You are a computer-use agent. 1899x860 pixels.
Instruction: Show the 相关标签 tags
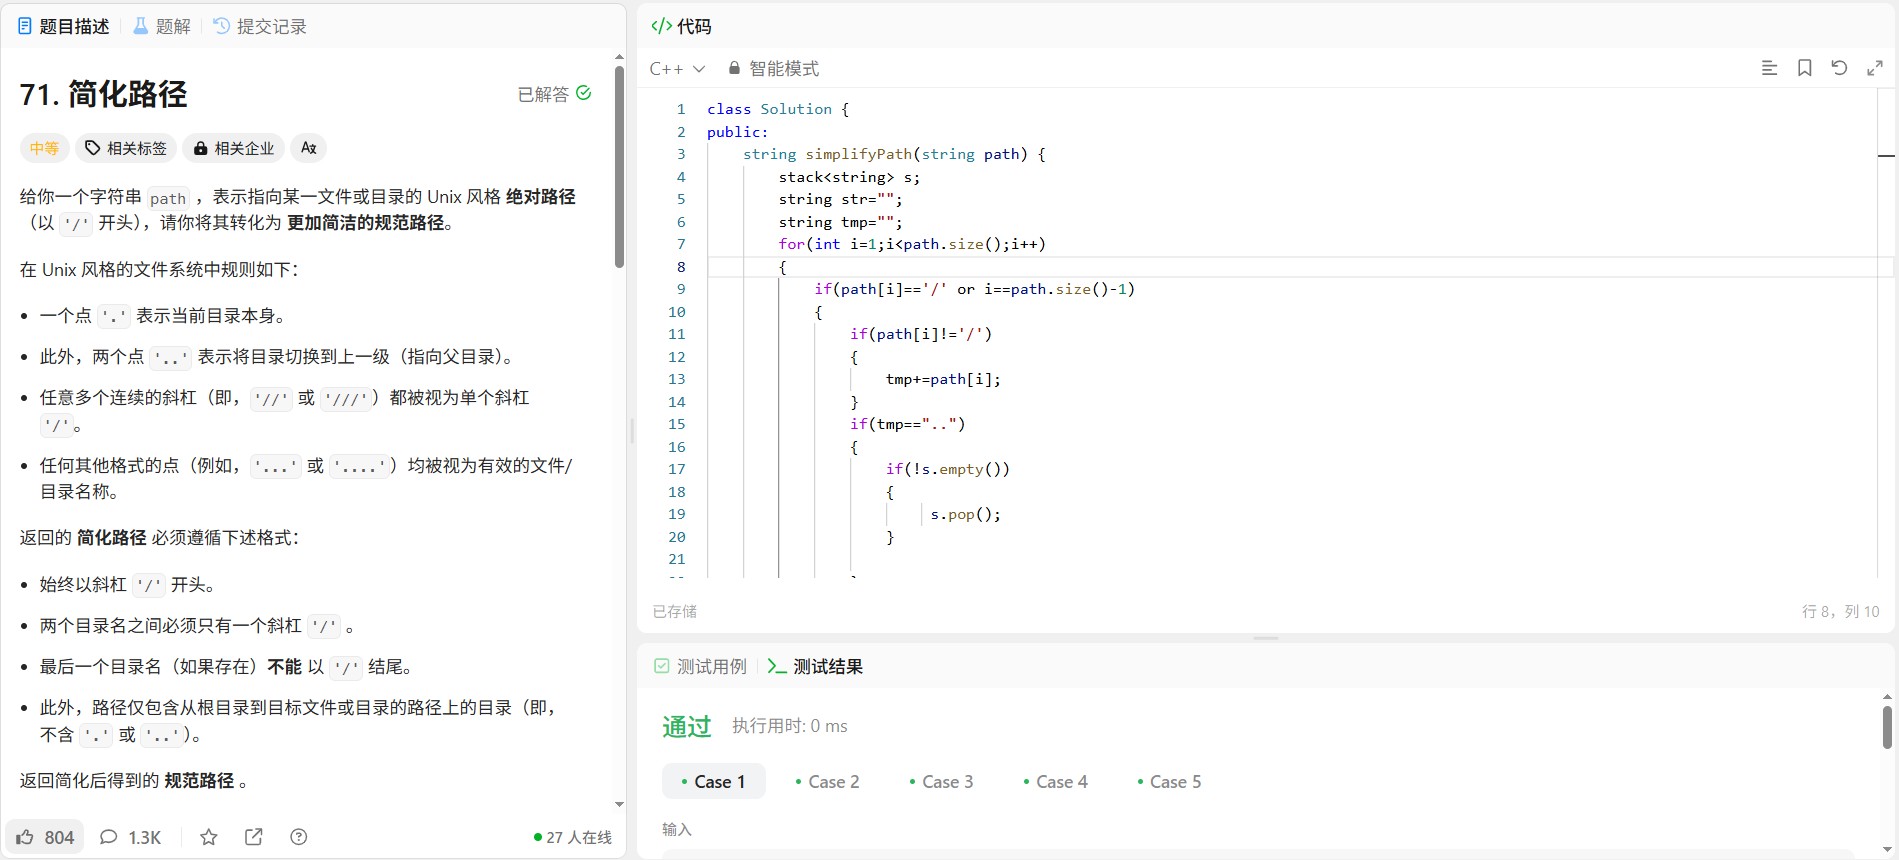coord(126,148)
